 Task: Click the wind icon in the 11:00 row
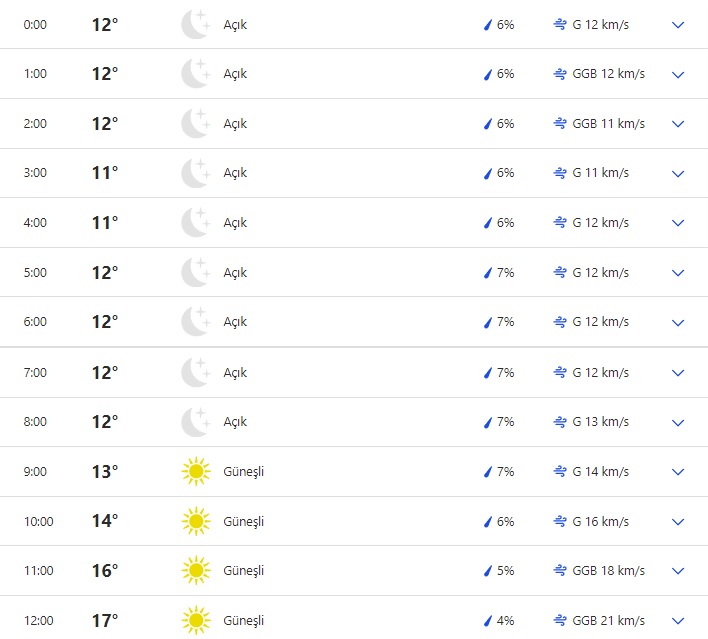[x=560, y=570]
